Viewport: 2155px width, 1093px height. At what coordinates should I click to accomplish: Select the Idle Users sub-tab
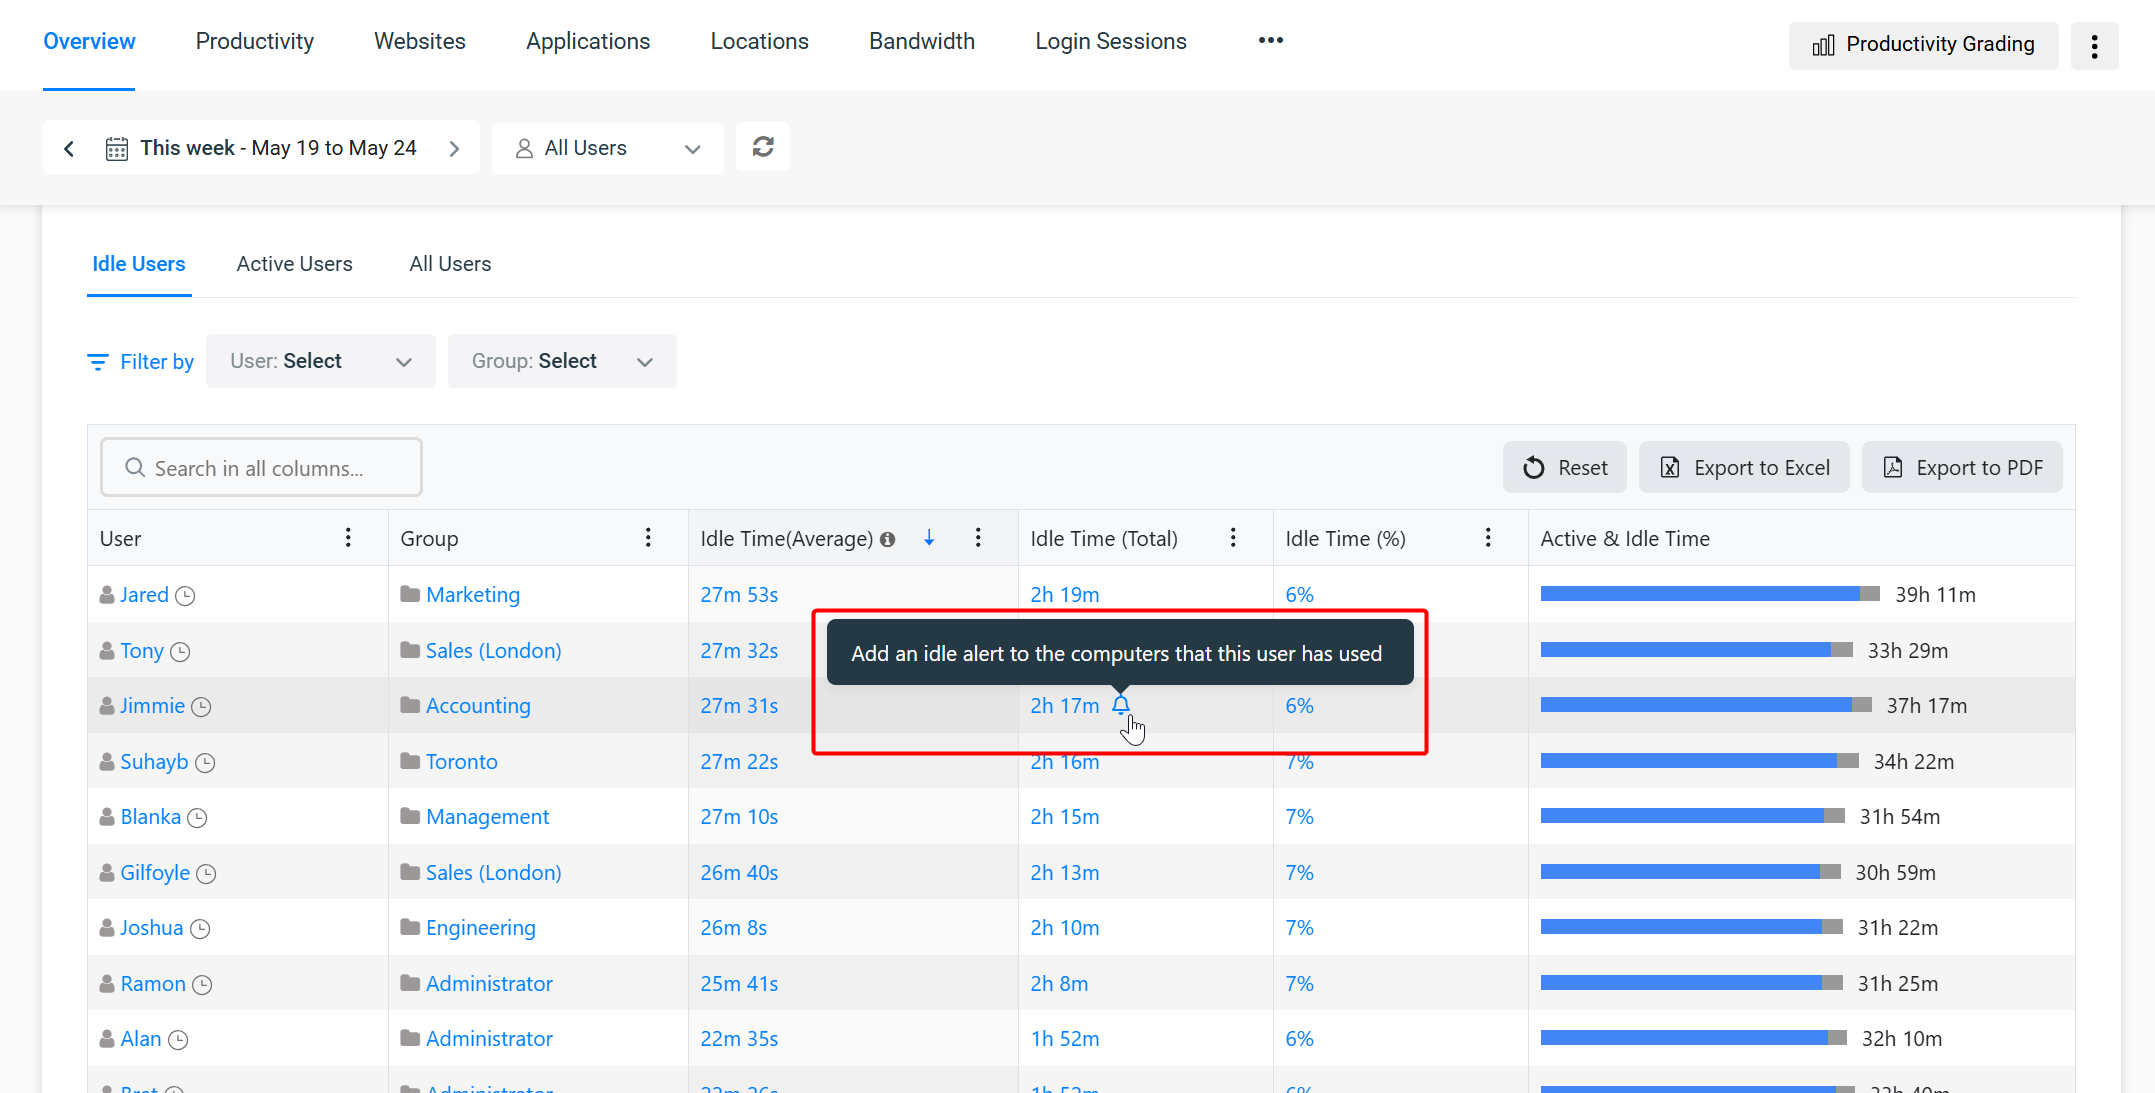point(139,264)
